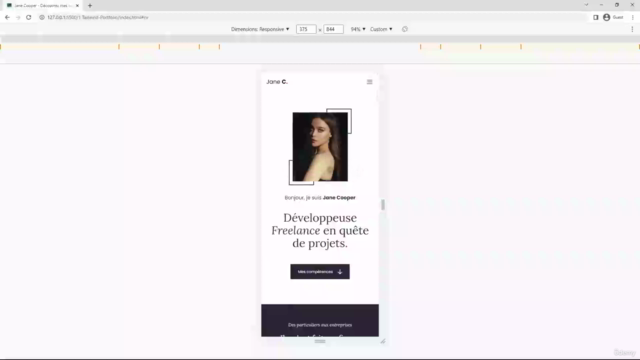Click the Mes compétences button
640x360 pixels.
pos(320,272)
